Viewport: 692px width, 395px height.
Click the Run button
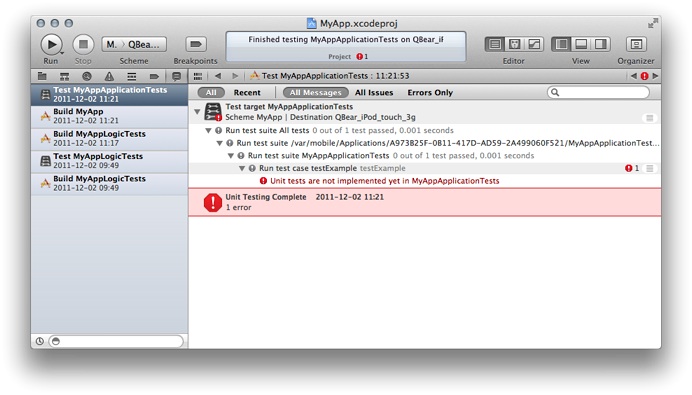(52, 45)
